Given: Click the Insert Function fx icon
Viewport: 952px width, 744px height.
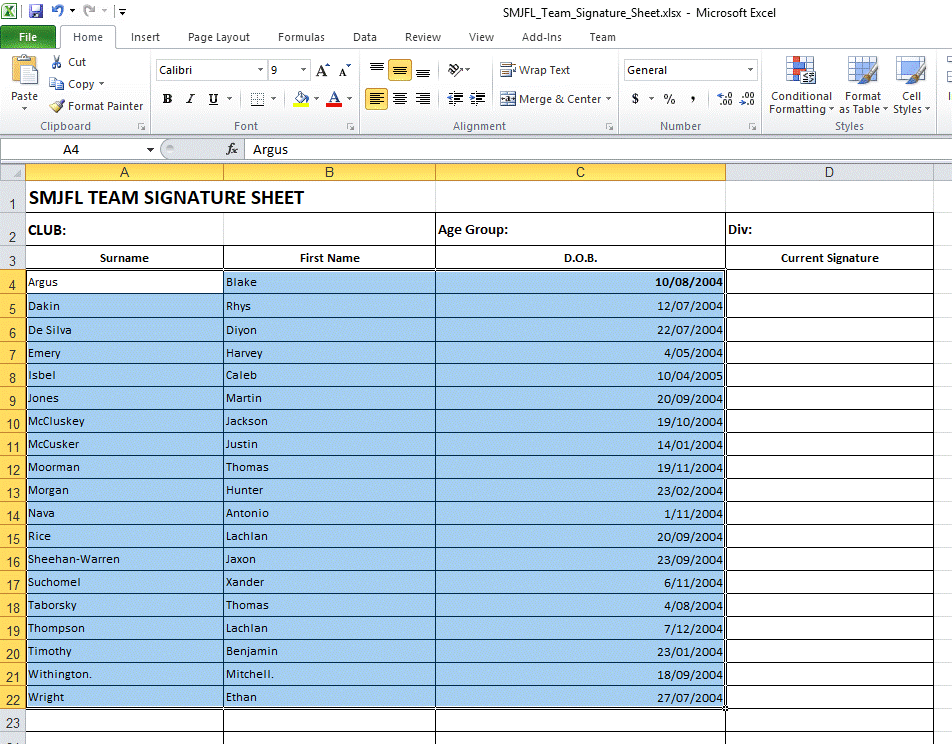Looking at the screenshot, I should (x=232, y=149).
